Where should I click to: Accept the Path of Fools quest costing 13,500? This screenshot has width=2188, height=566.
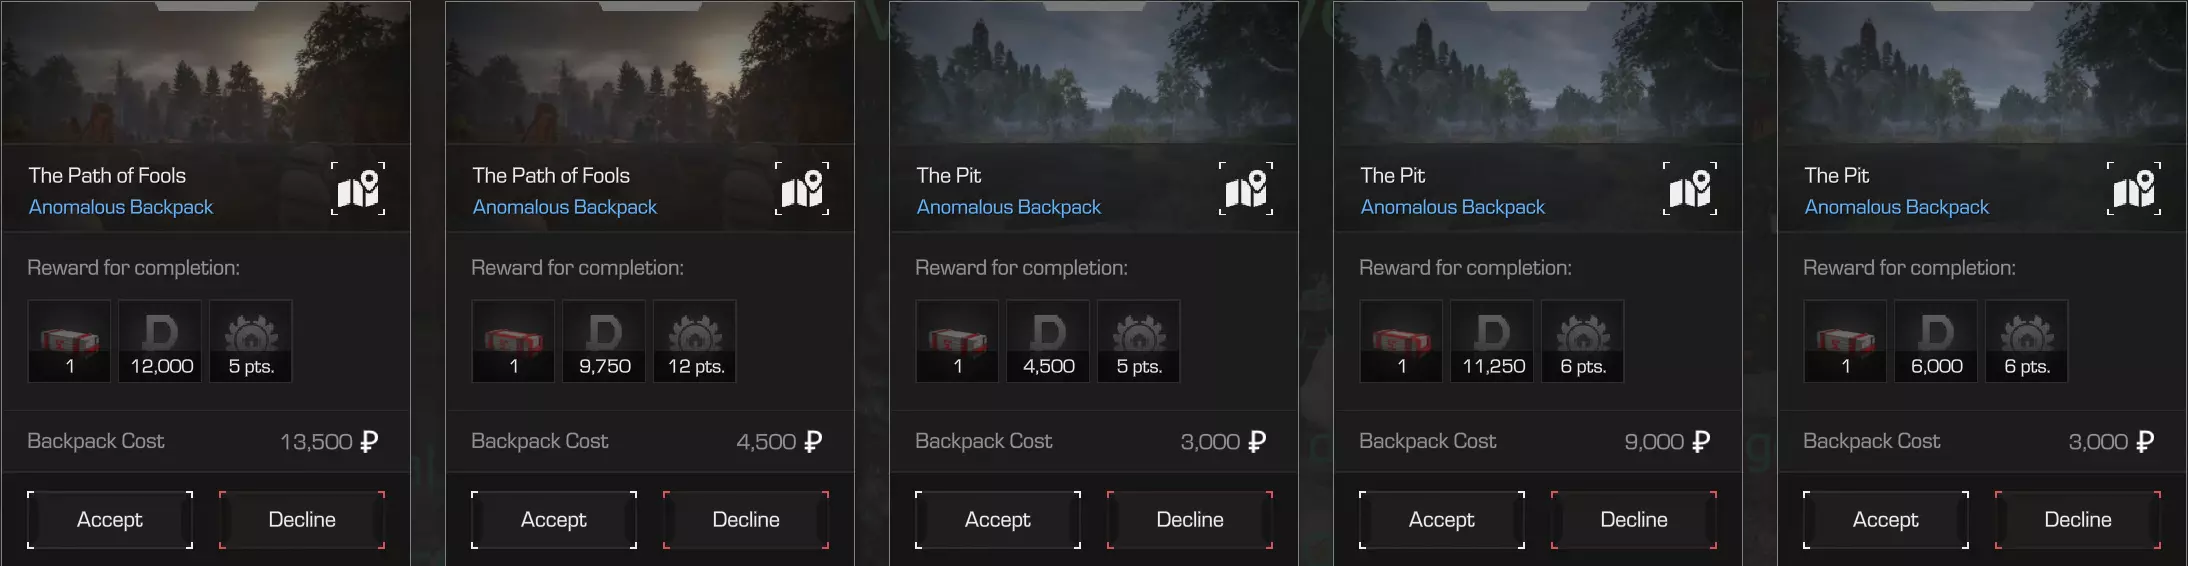click(110, 520)
